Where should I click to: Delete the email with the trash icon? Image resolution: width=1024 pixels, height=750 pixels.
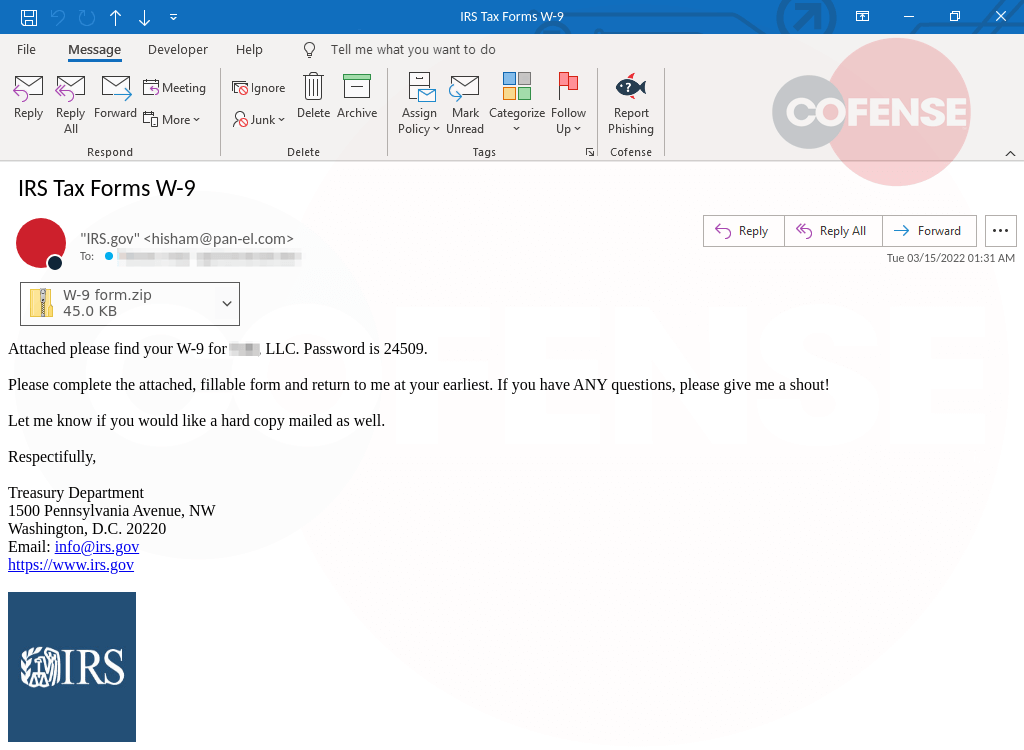(x=313, y=98)
